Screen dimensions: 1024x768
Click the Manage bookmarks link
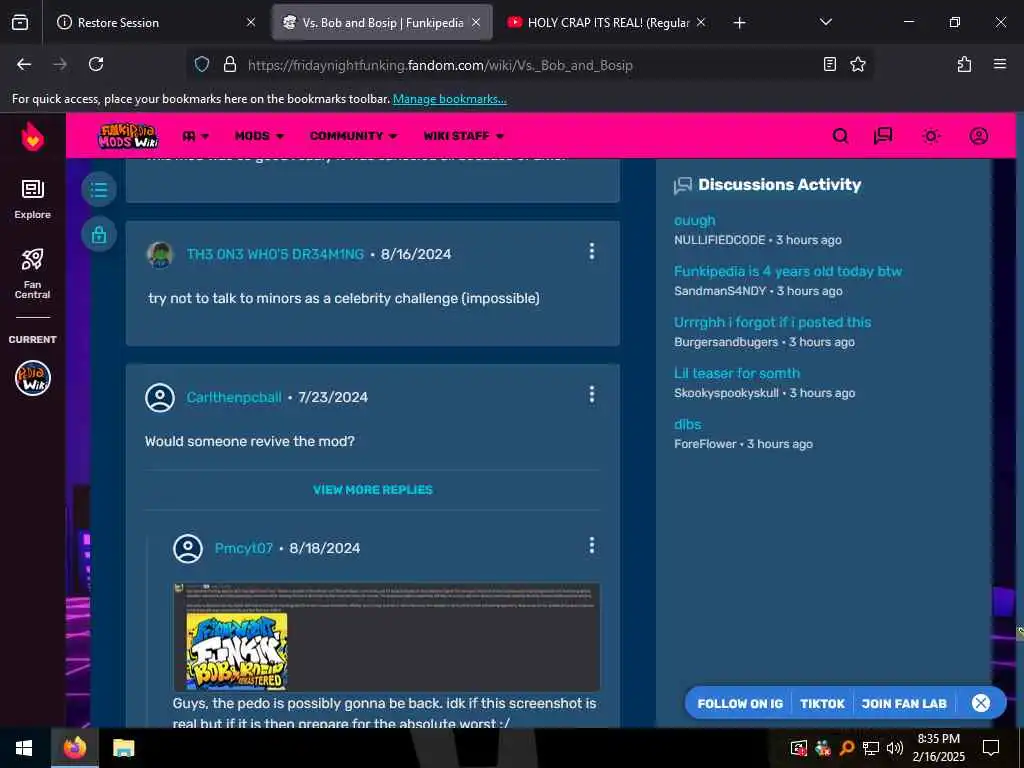point(449,99)
